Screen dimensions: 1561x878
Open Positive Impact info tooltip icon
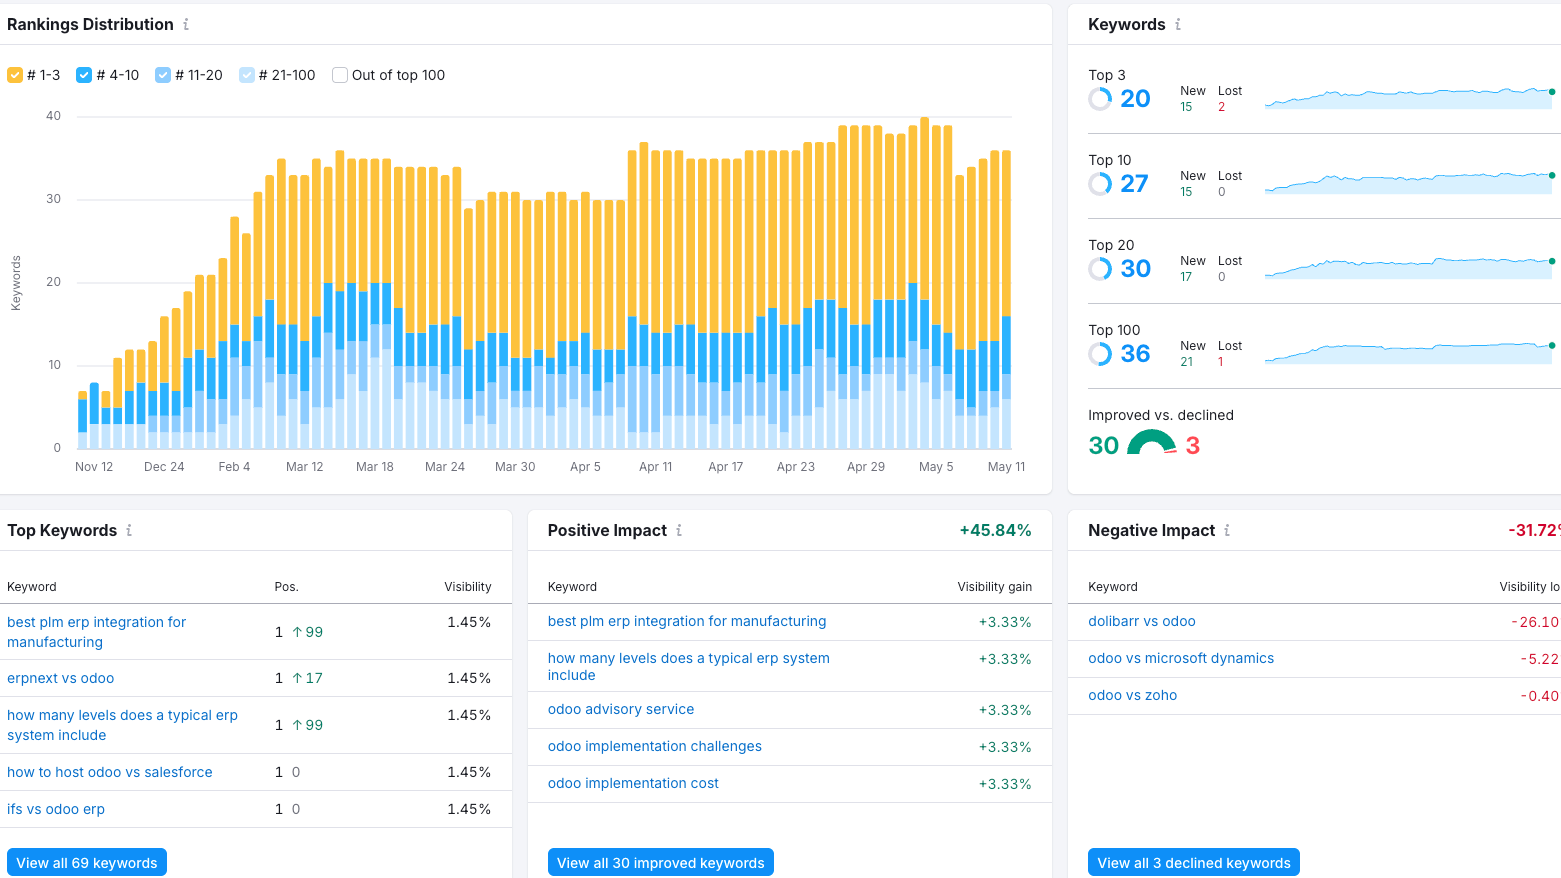pyautogui.click(x=679, y=530)
